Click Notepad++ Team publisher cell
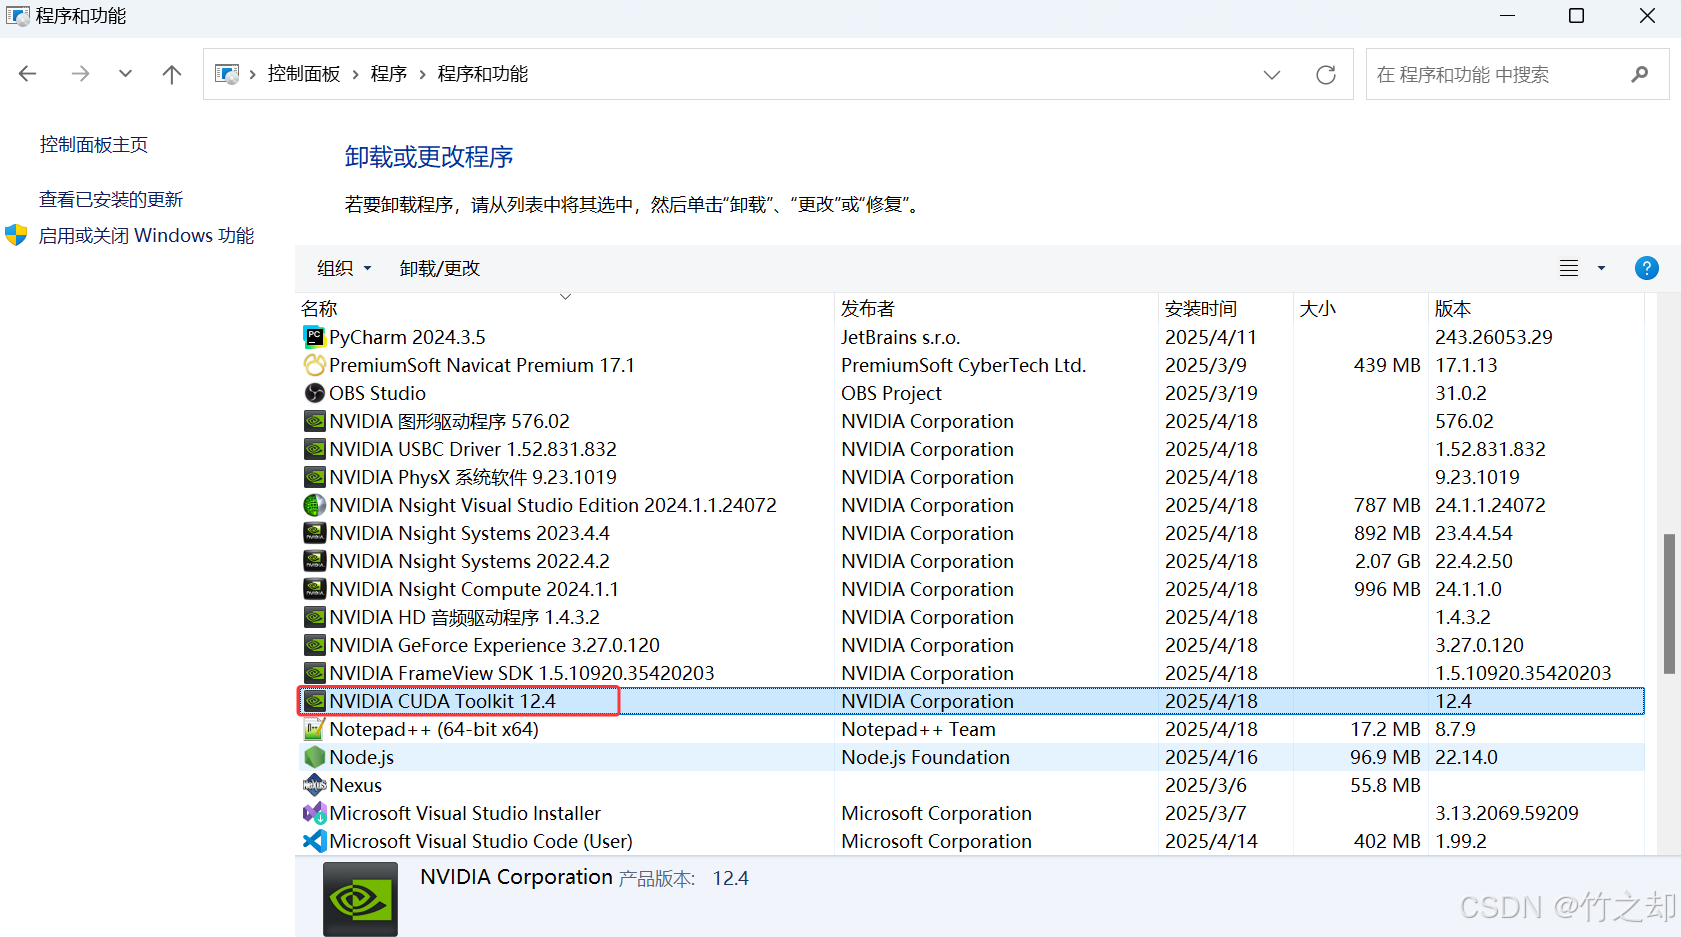 pyautogui.click(x=918, y=729)
